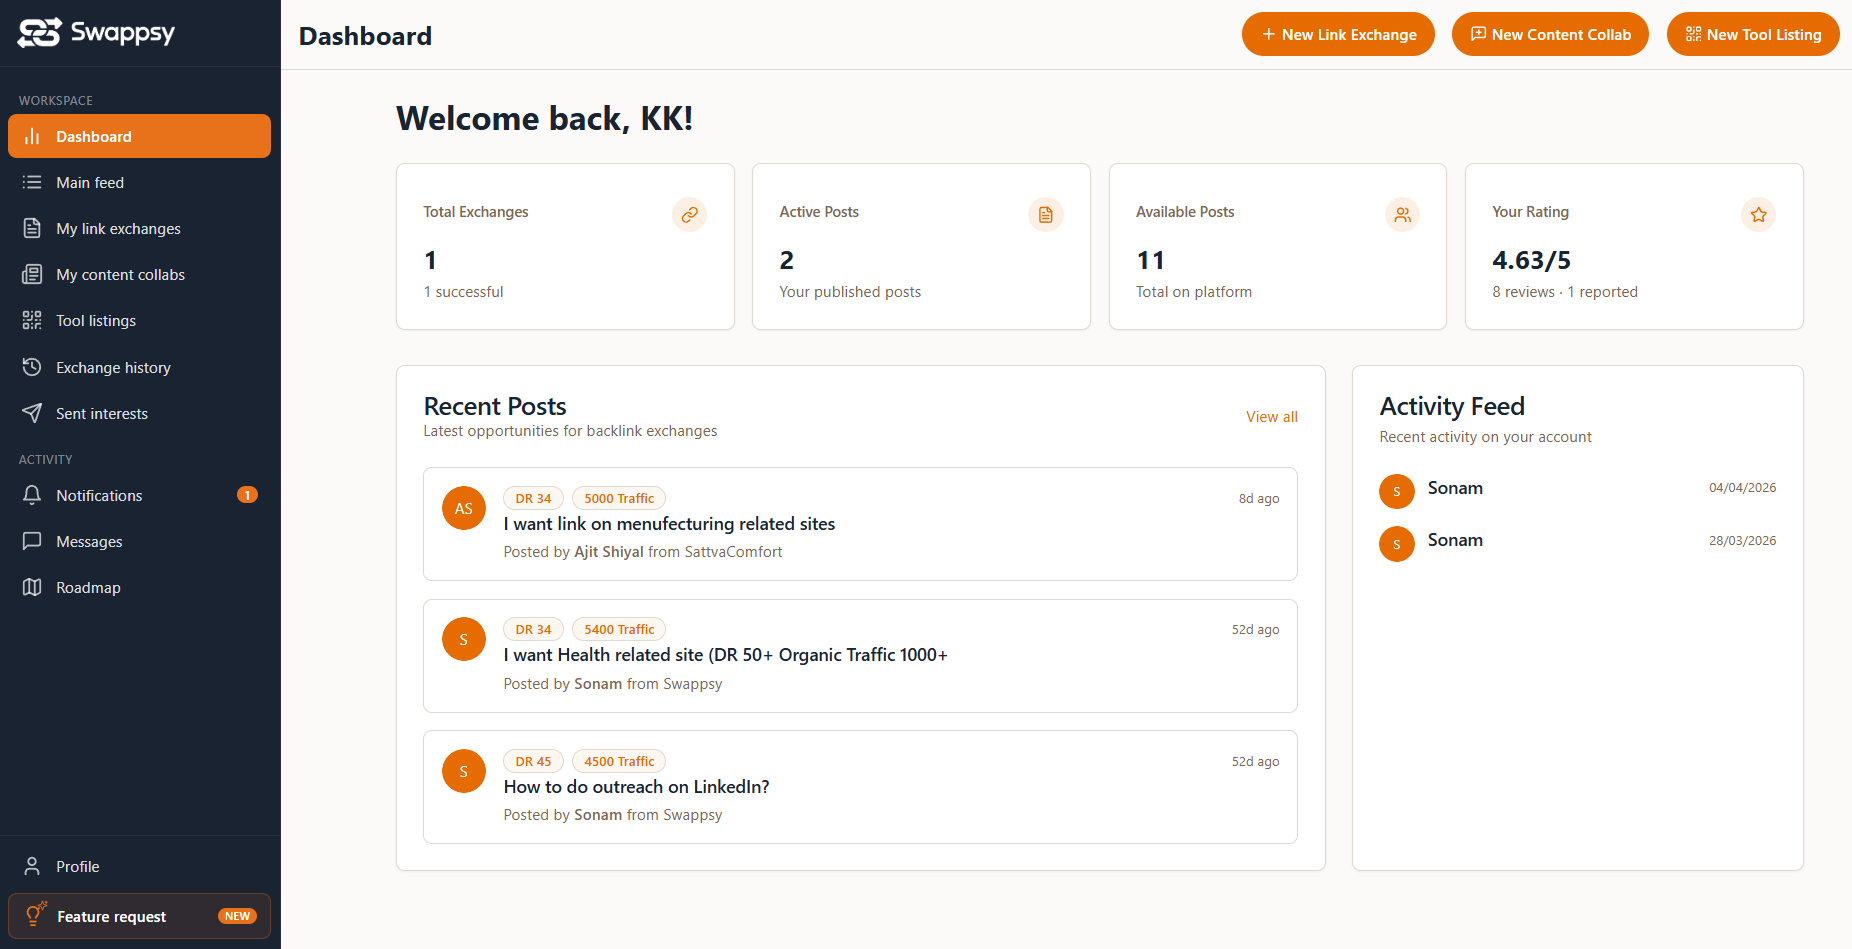The height and width of the screenshot is (949, 1852).
Task: Open the Main feed page
Action: 139,182
